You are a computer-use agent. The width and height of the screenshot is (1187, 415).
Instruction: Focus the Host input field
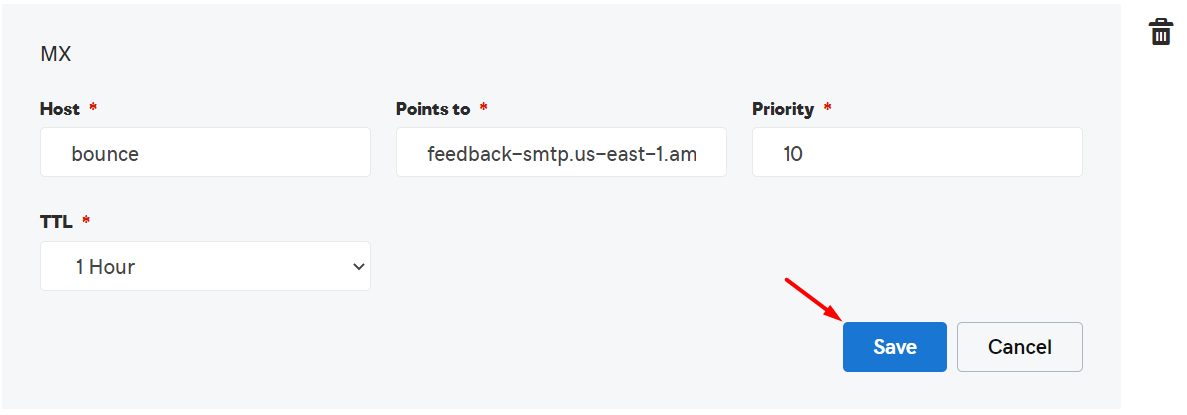[205, 153]
